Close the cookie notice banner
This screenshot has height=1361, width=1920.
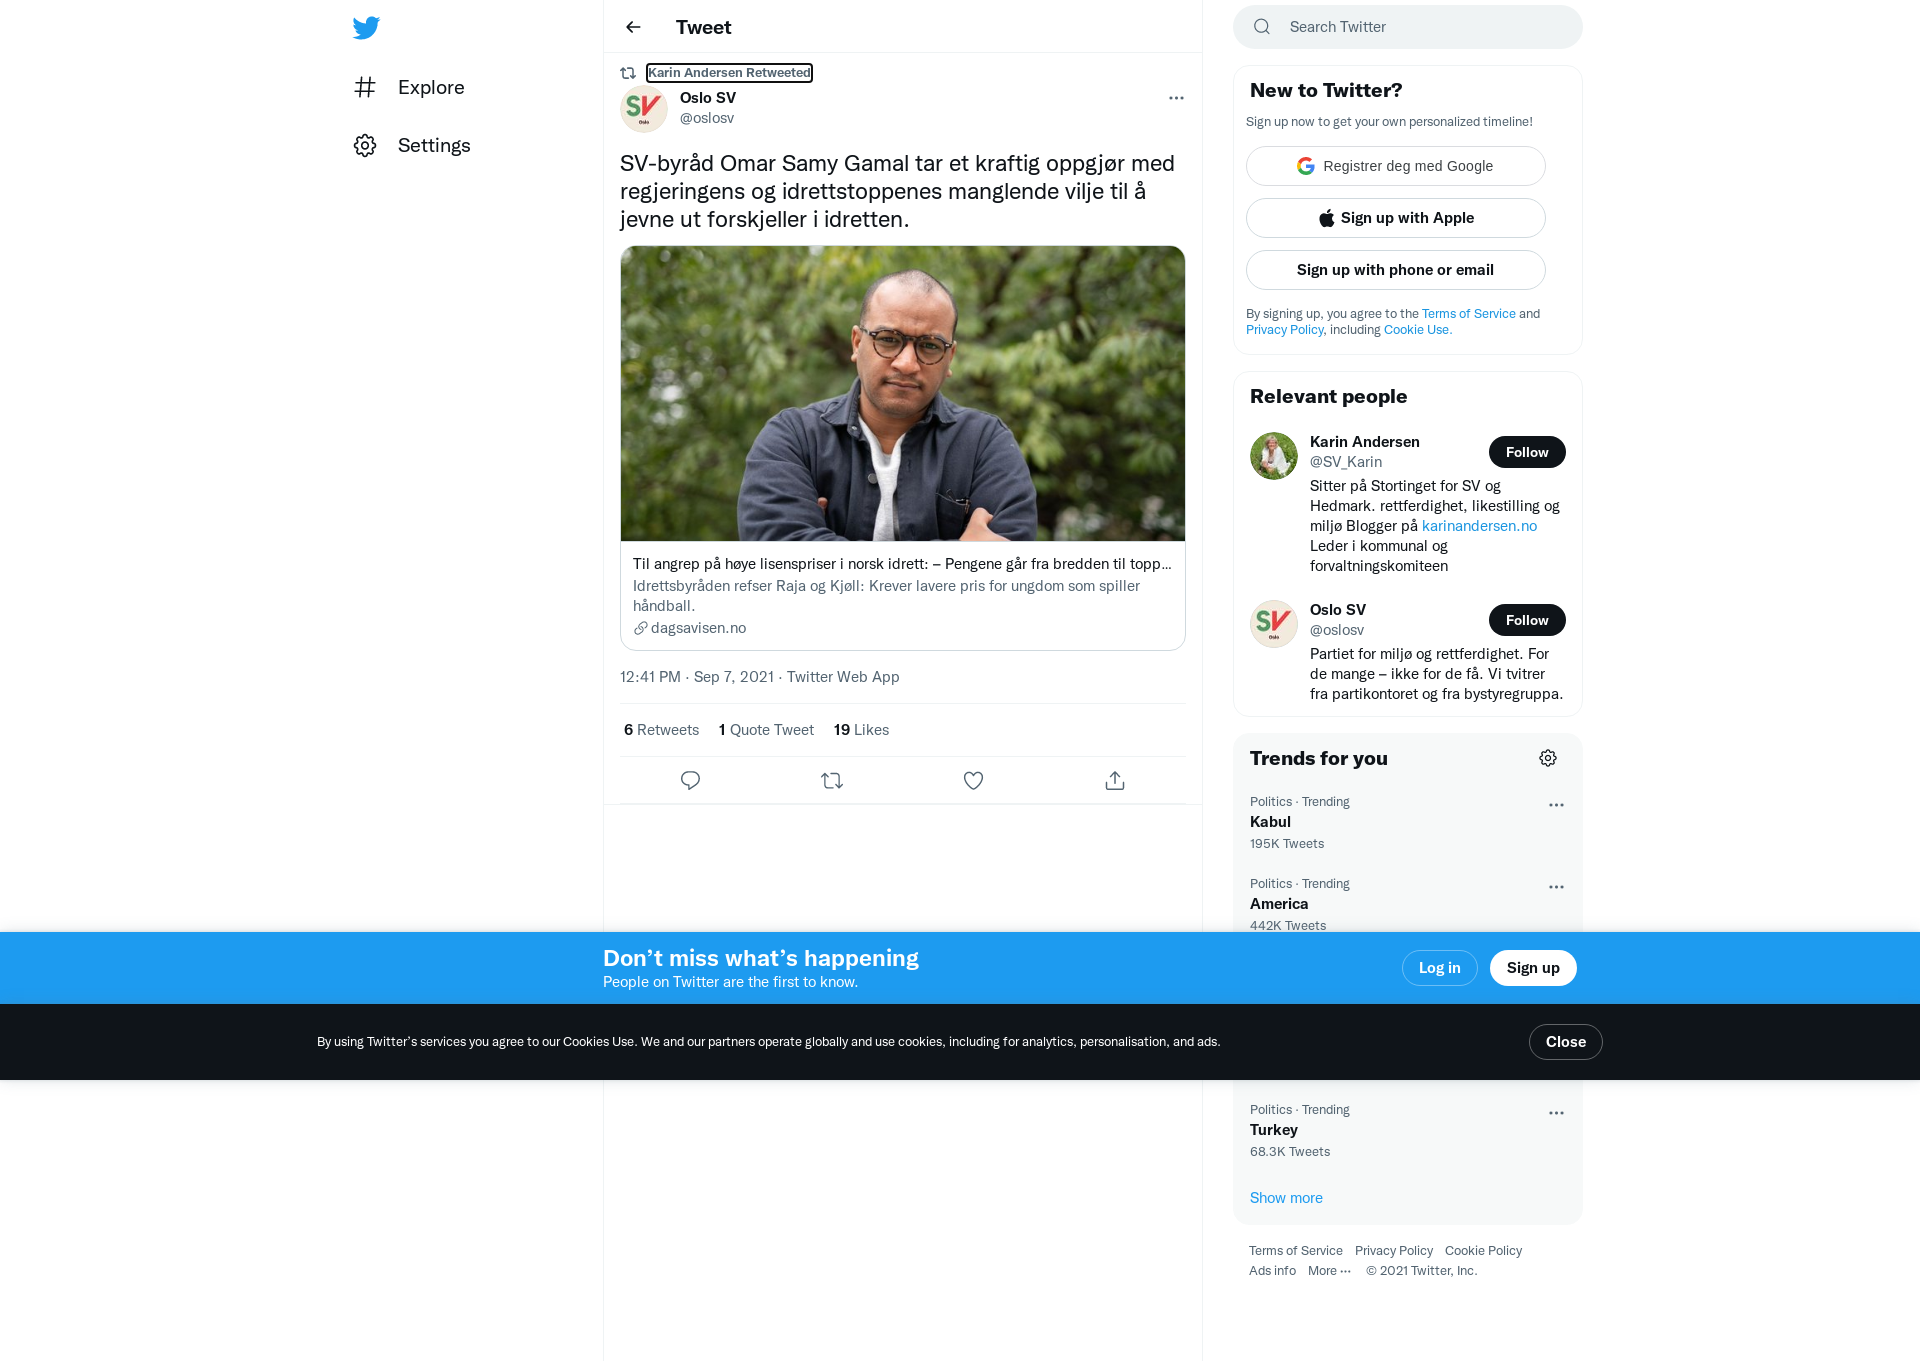tap(1565, 1042)
